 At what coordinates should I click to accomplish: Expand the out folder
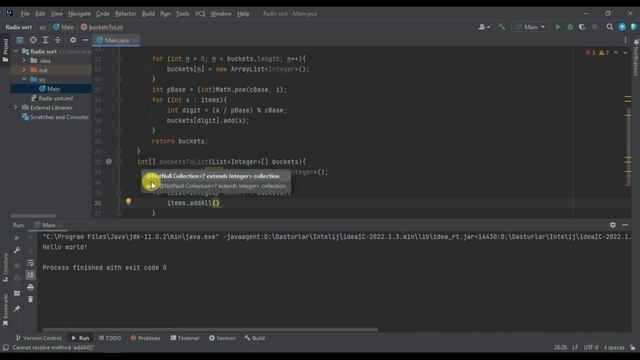pyautogui.click(x=24, y=70)
